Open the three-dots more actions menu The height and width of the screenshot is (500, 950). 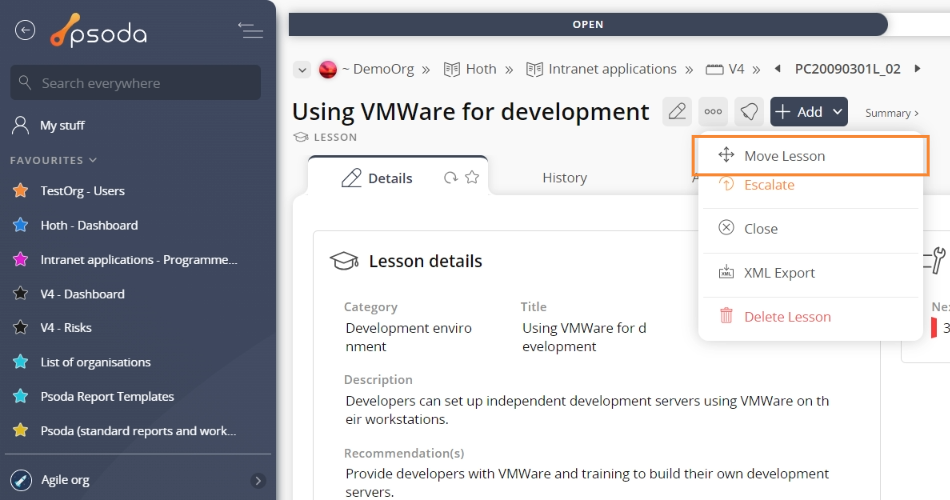tap(713, 112)
